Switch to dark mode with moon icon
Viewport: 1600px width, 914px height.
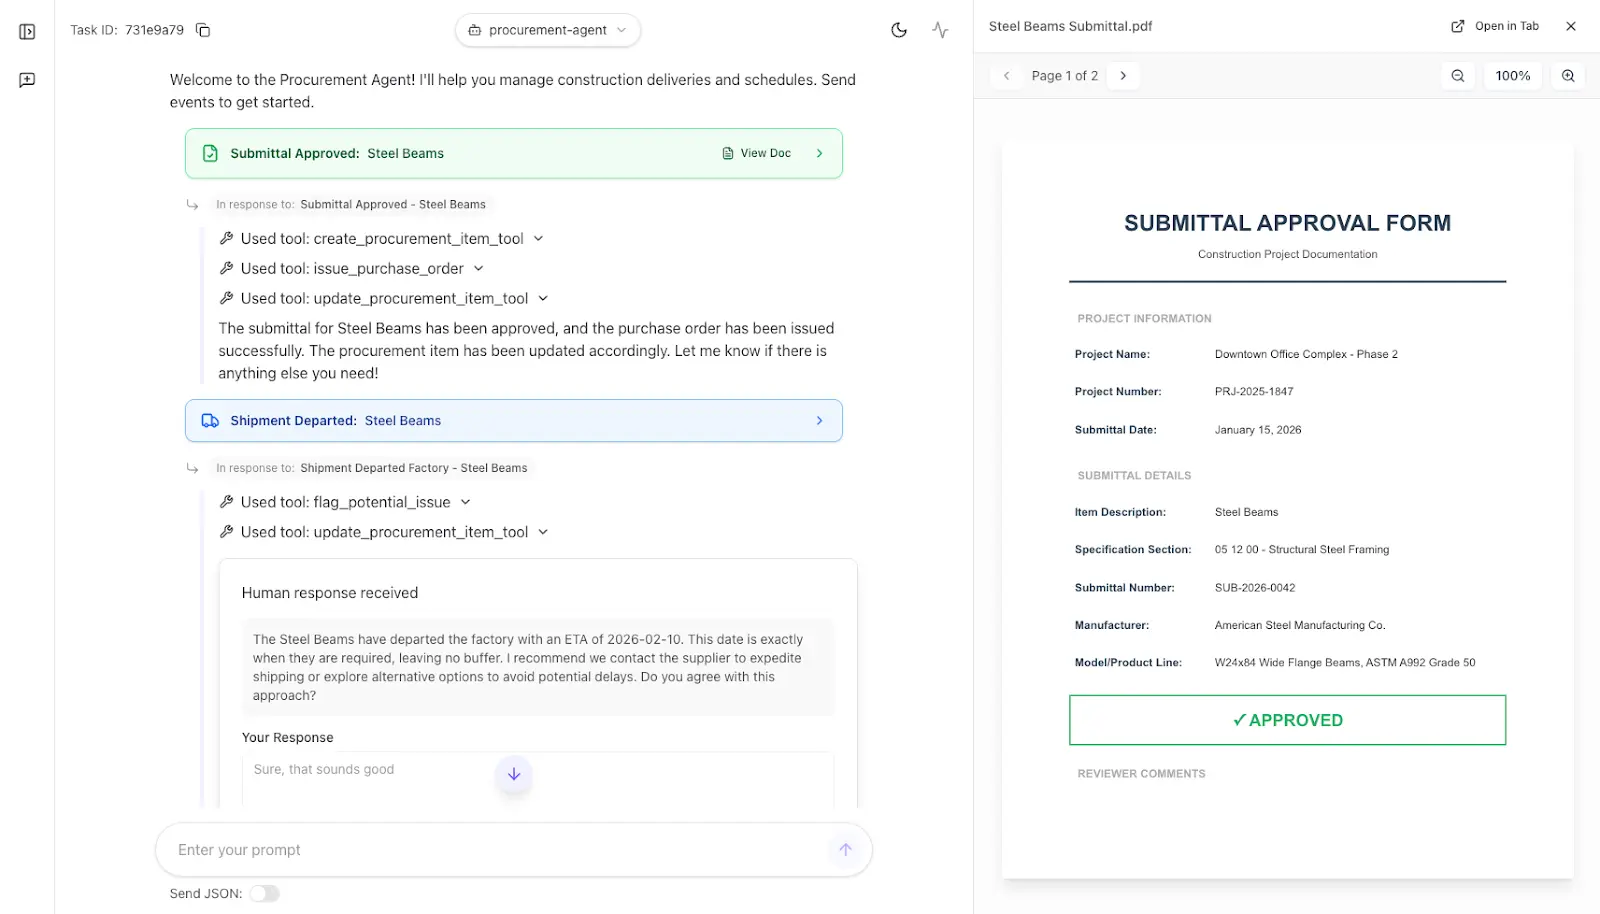point(899,30)
